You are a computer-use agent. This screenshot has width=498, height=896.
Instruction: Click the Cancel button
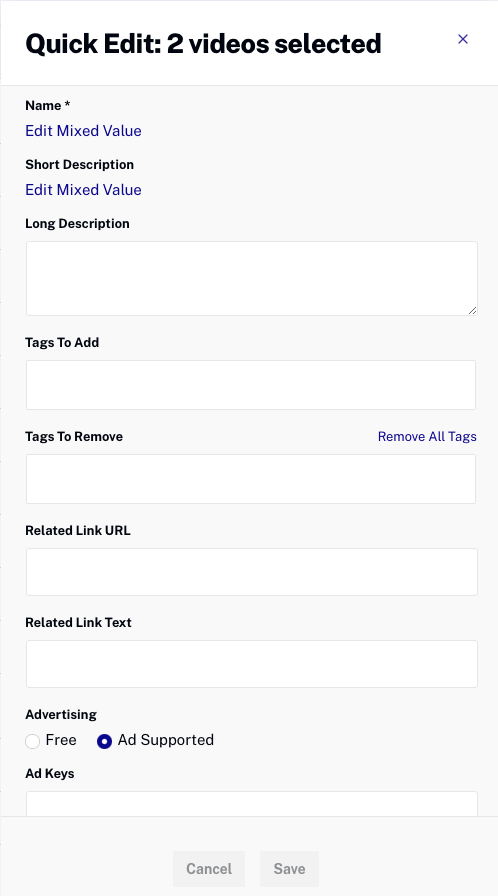pos(209,869)
